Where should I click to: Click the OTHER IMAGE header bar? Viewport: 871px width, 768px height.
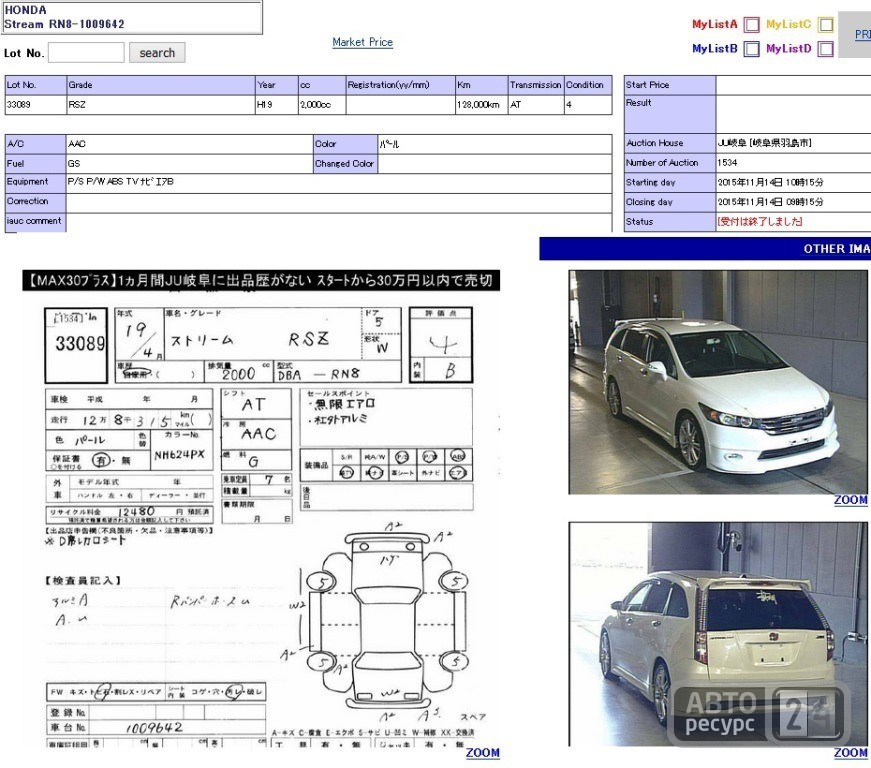tap(705, 249)
